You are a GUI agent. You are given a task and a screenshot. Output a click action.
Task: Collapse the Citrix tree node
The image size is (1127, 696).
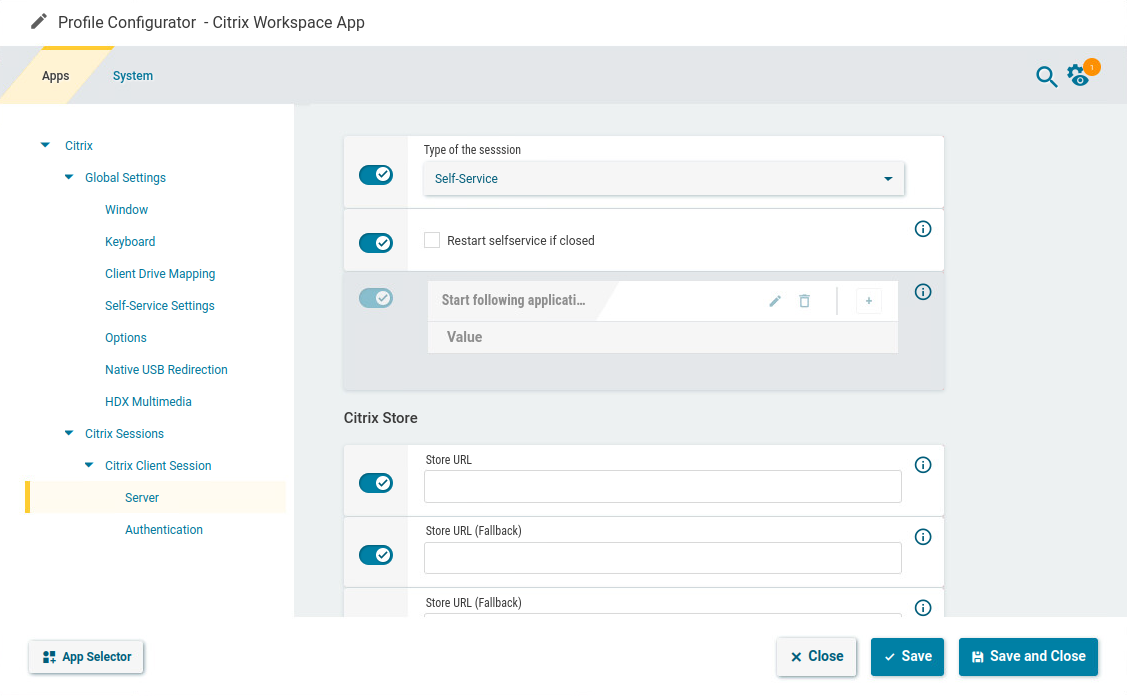(44, 144)
